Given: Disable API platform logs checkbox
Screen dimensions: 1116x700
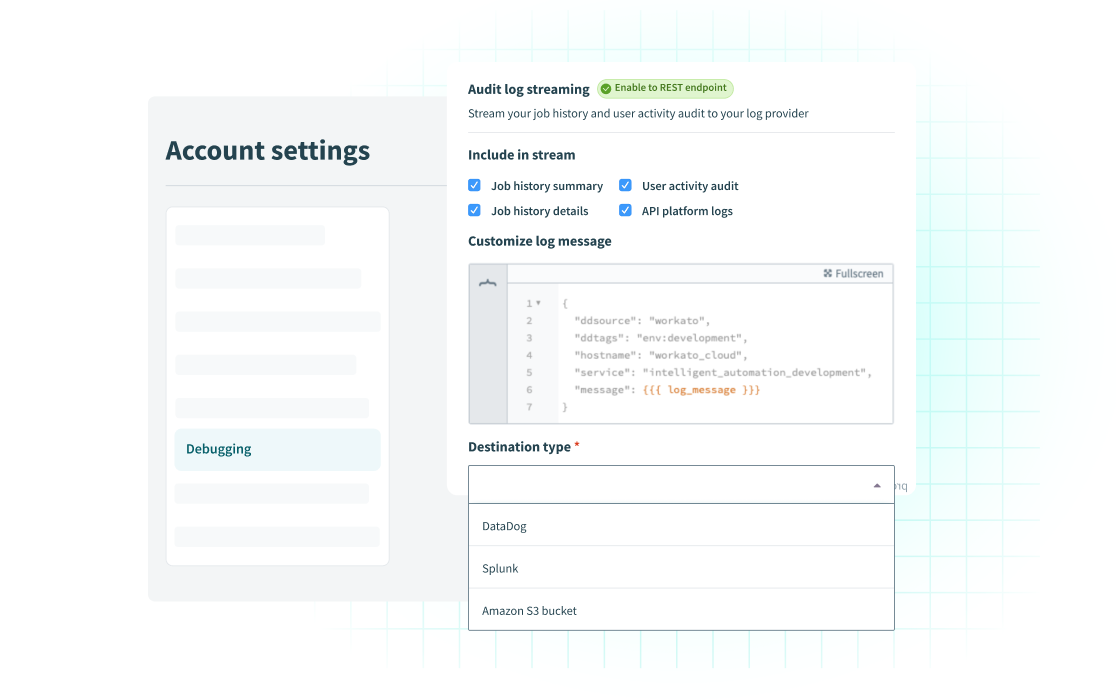Looking at the screenshot, I should 625,210.
